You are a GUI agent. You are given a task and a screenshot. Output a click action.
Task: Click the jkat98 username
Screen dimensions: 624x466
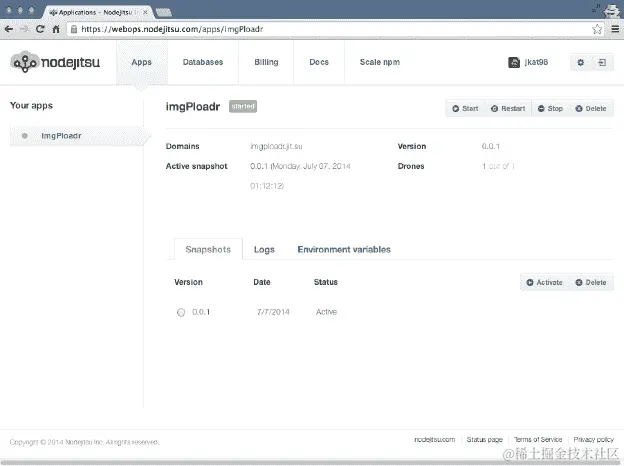click(536, 62)
